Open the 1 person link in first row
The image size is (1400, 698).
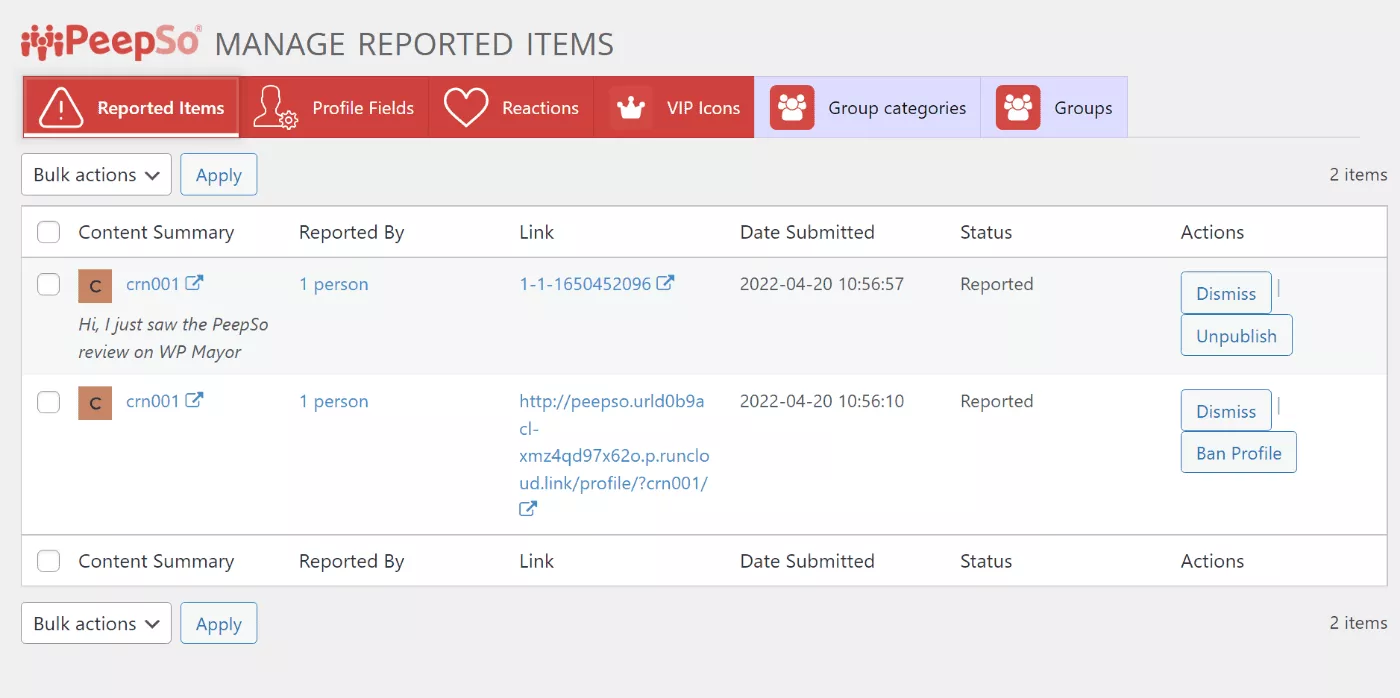pyautogui.click(x=334, y=284)
